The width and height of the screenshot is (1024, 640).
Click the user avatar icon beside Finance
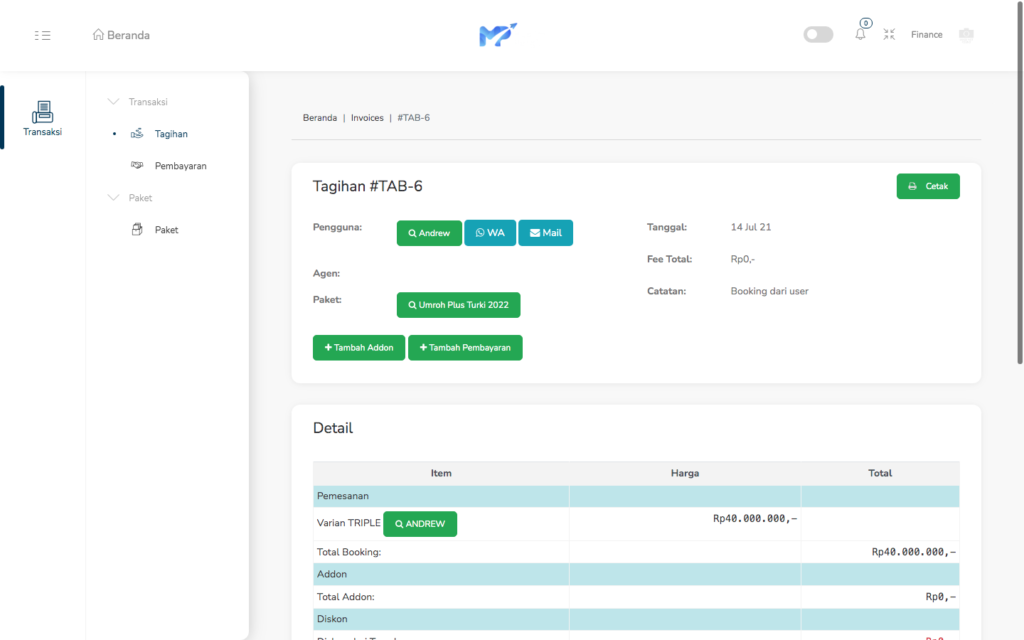[x=965, y=34]
